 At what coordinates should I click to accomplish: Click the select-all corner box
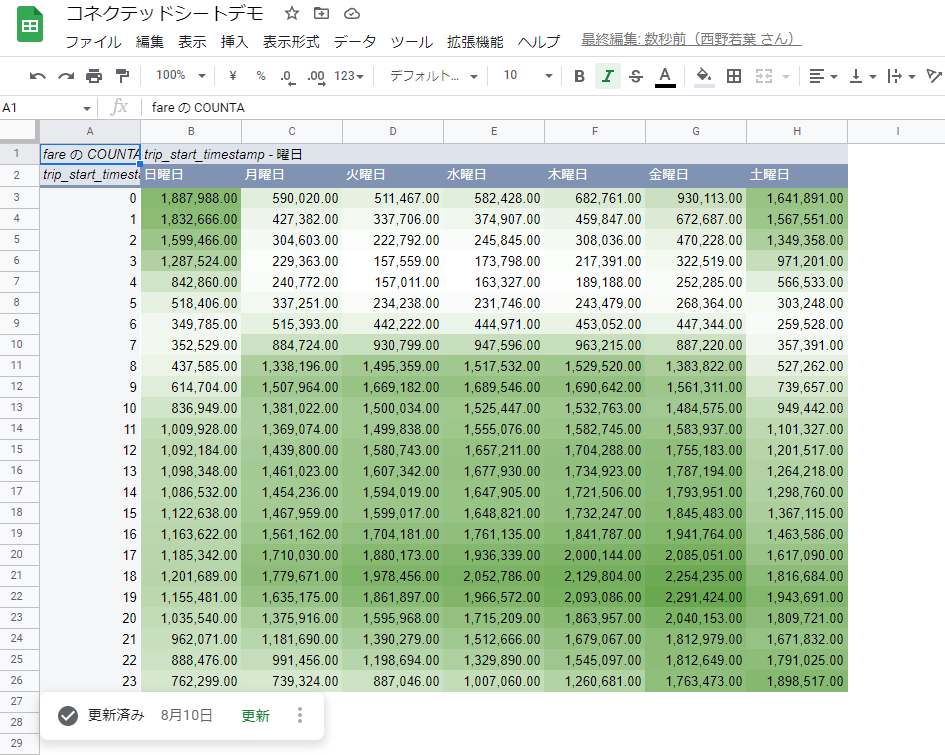(x=19, y=131)
